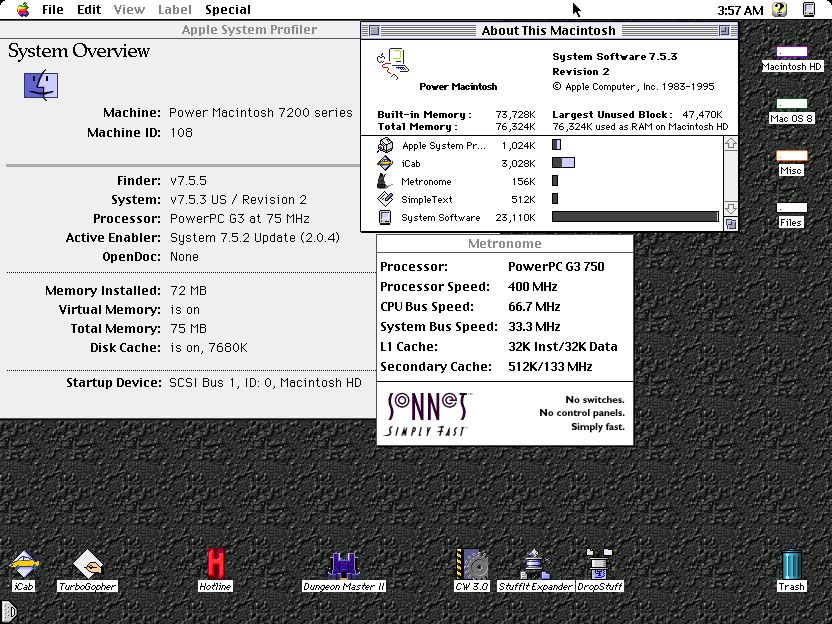Image resolution: width=832 pixels, height=624 pixels.
Task: Click the scroll down arrow in About This Macintosh
Action: (731, 208)
